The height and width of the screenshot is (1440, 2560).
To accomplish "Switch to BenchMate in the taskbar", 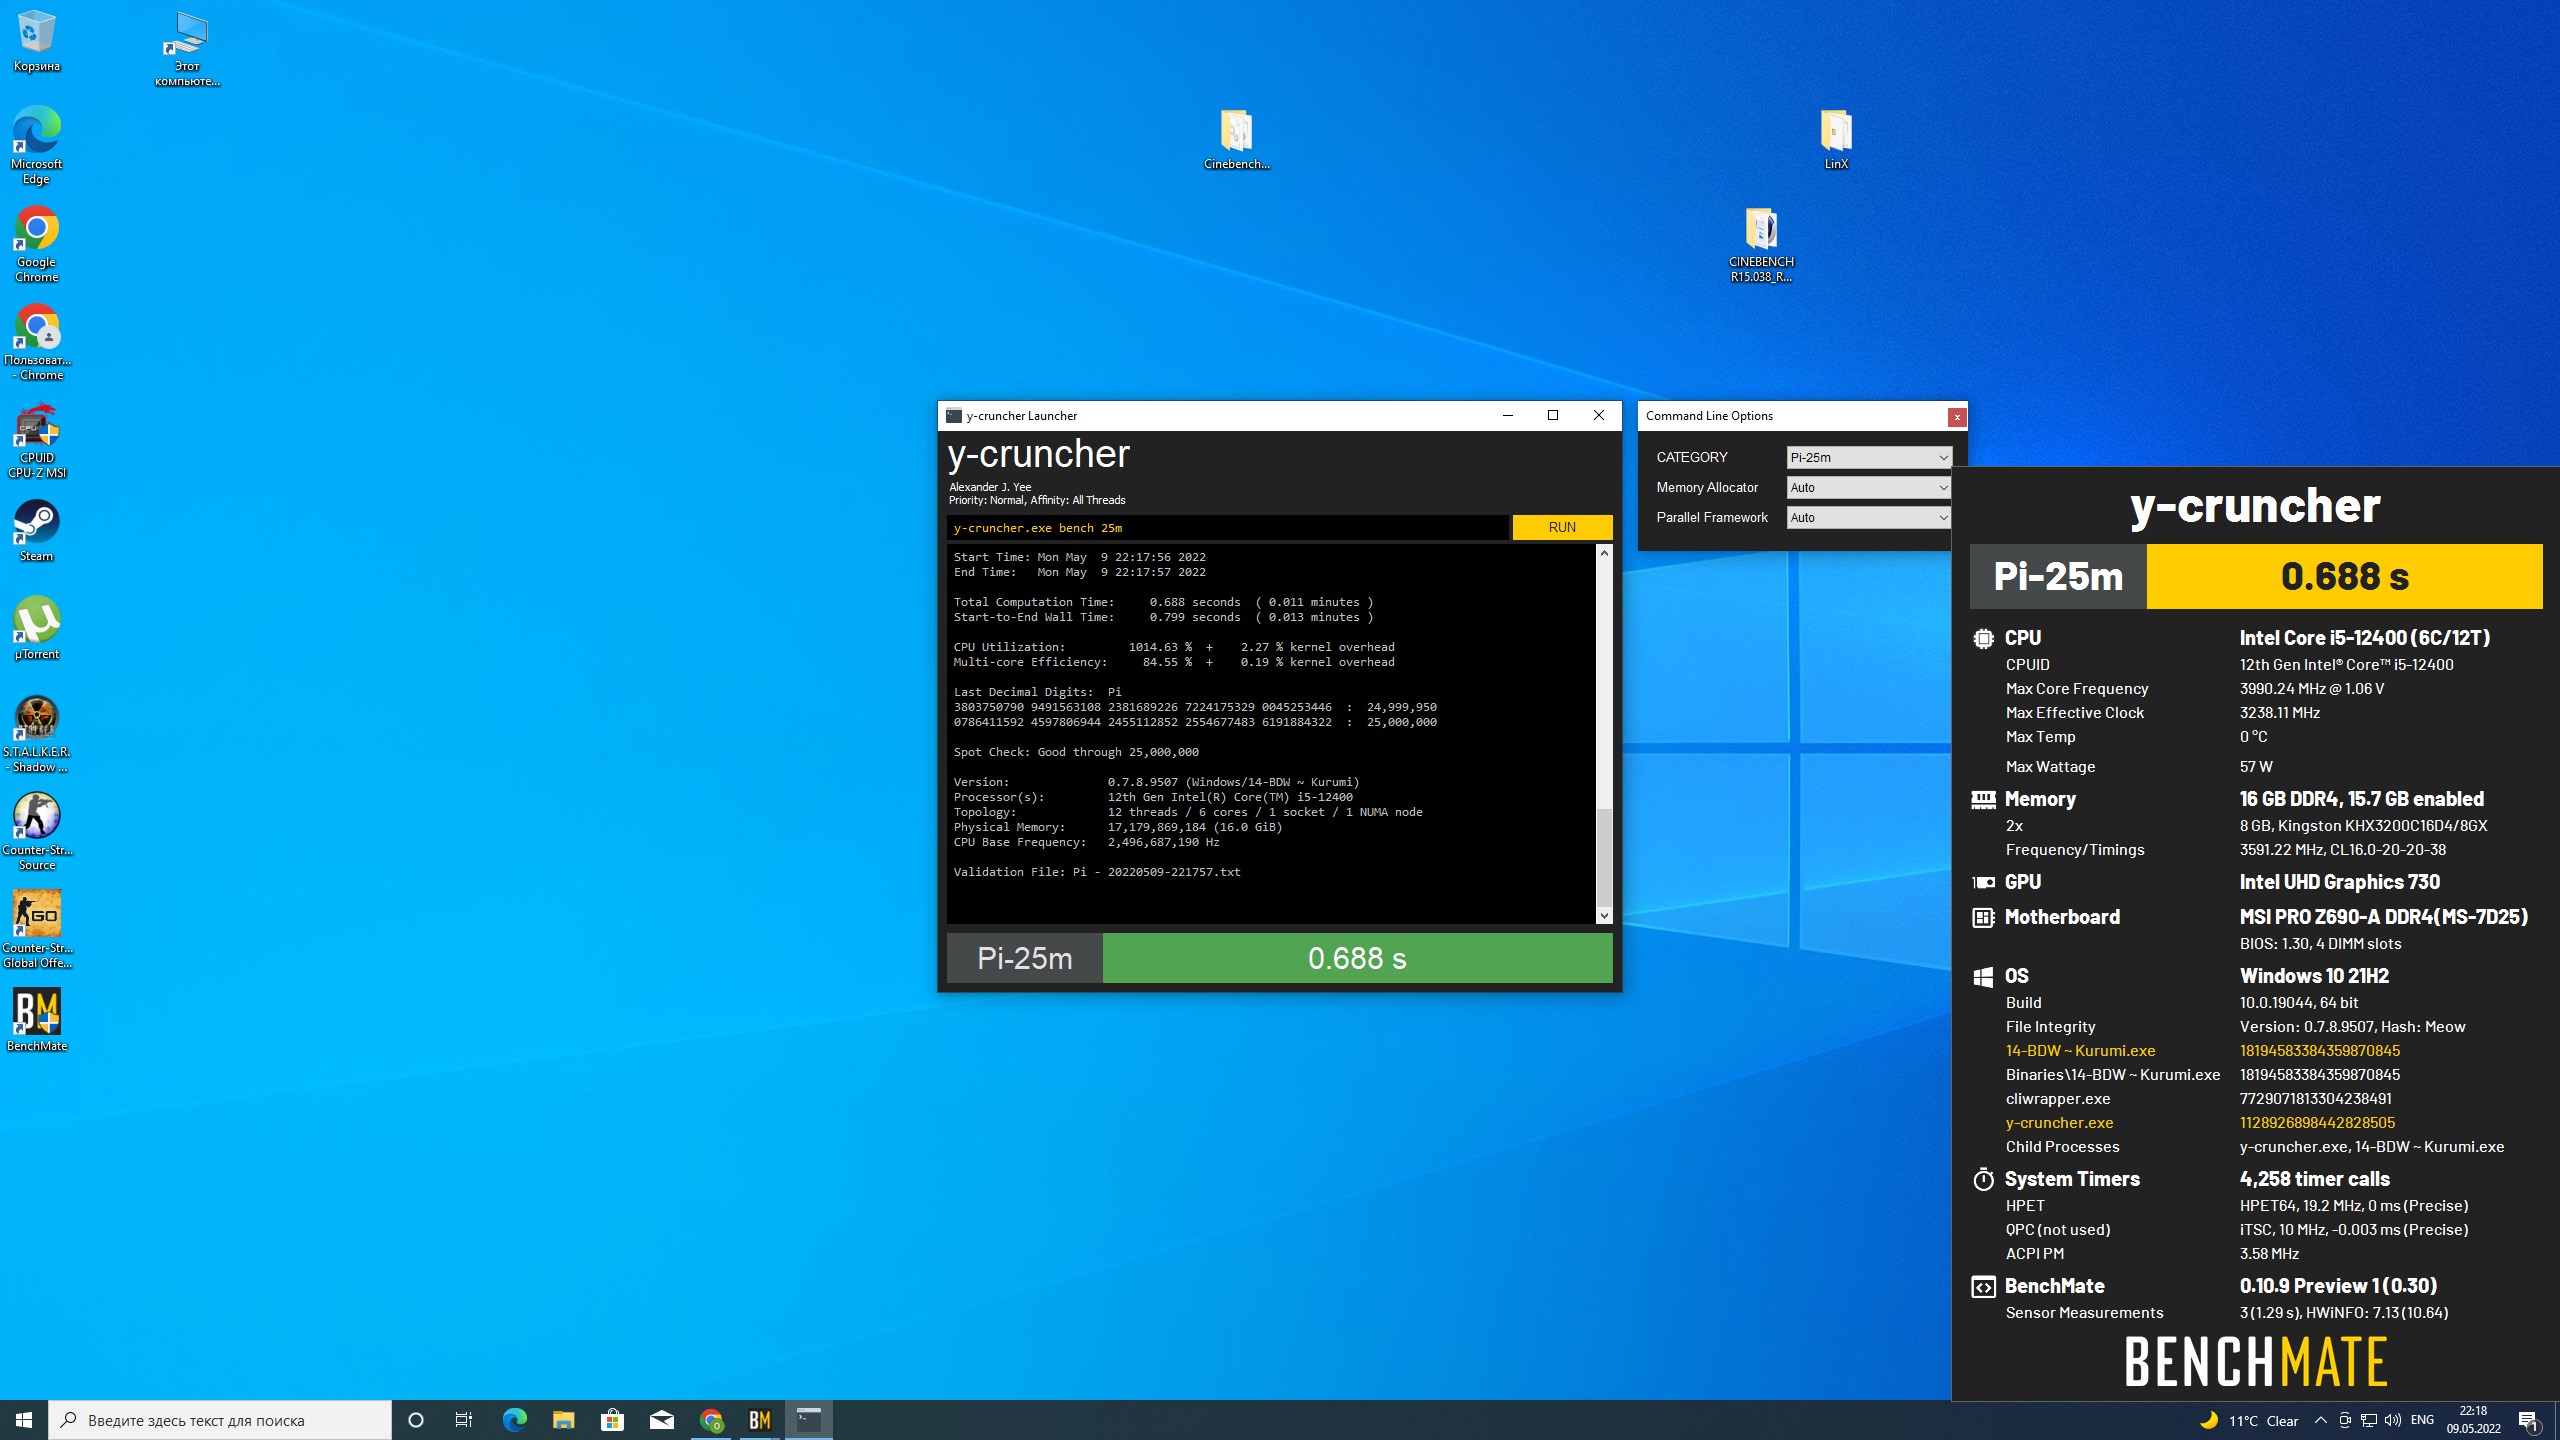I will click(760, 1420).
